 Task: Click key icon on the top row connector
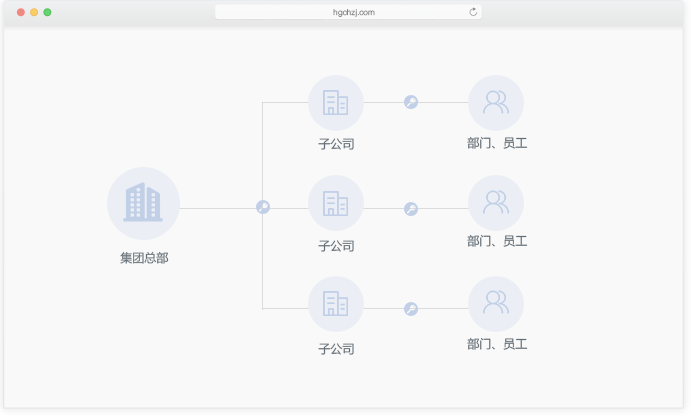click(x=411, y=102)
